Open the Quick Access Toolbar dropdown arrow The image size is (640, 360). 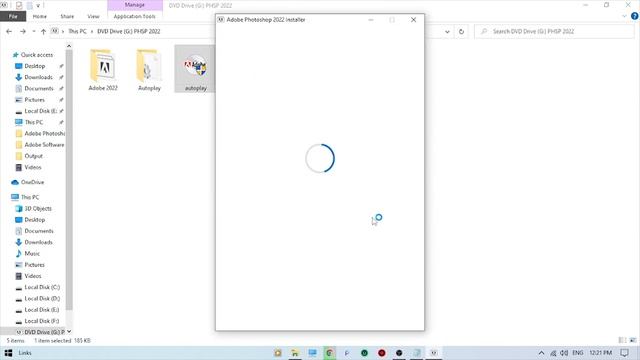38,5
